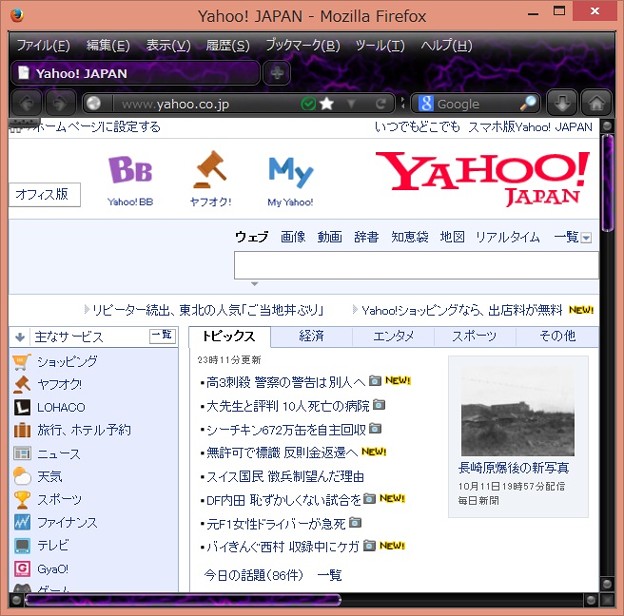The width and height of the screenshot is (624, 616).
Task: Open the ファイル(F) menu
Action: pos(43,45)
